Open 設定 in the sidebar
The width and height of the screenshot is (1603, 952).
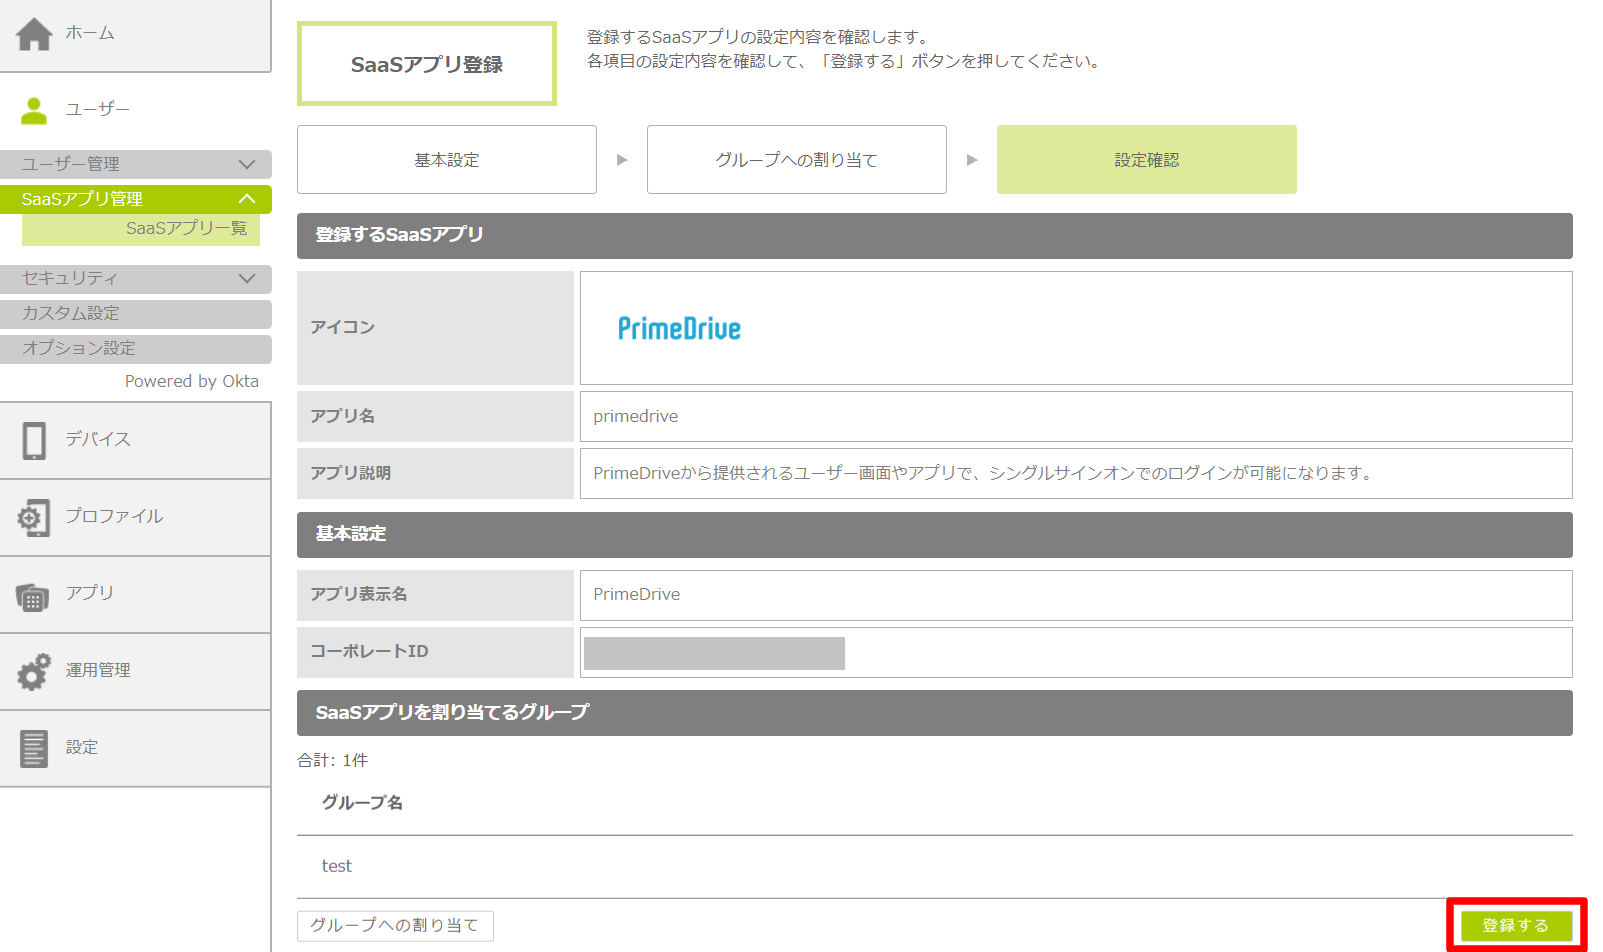(135, 748)
